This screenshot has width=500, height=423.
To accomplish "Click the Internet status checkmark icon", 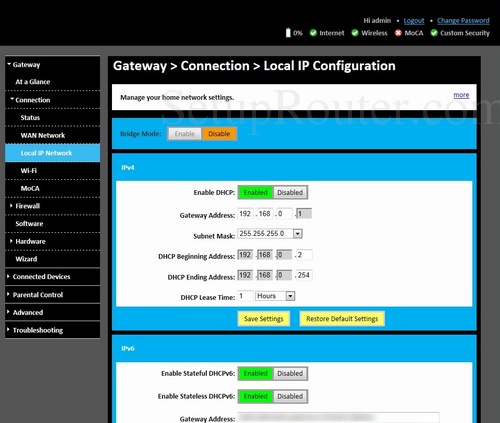I will pyautogui.click(x=313, y=33).
